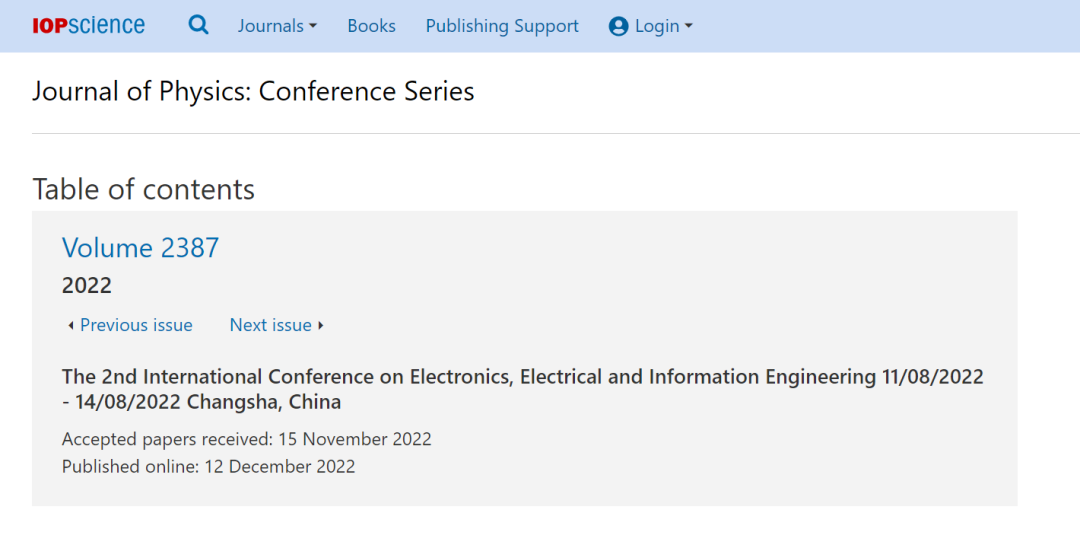Screen dimensions: 1080x548
Task: Open the search magnifier icon
Action: tap(198, 25)
